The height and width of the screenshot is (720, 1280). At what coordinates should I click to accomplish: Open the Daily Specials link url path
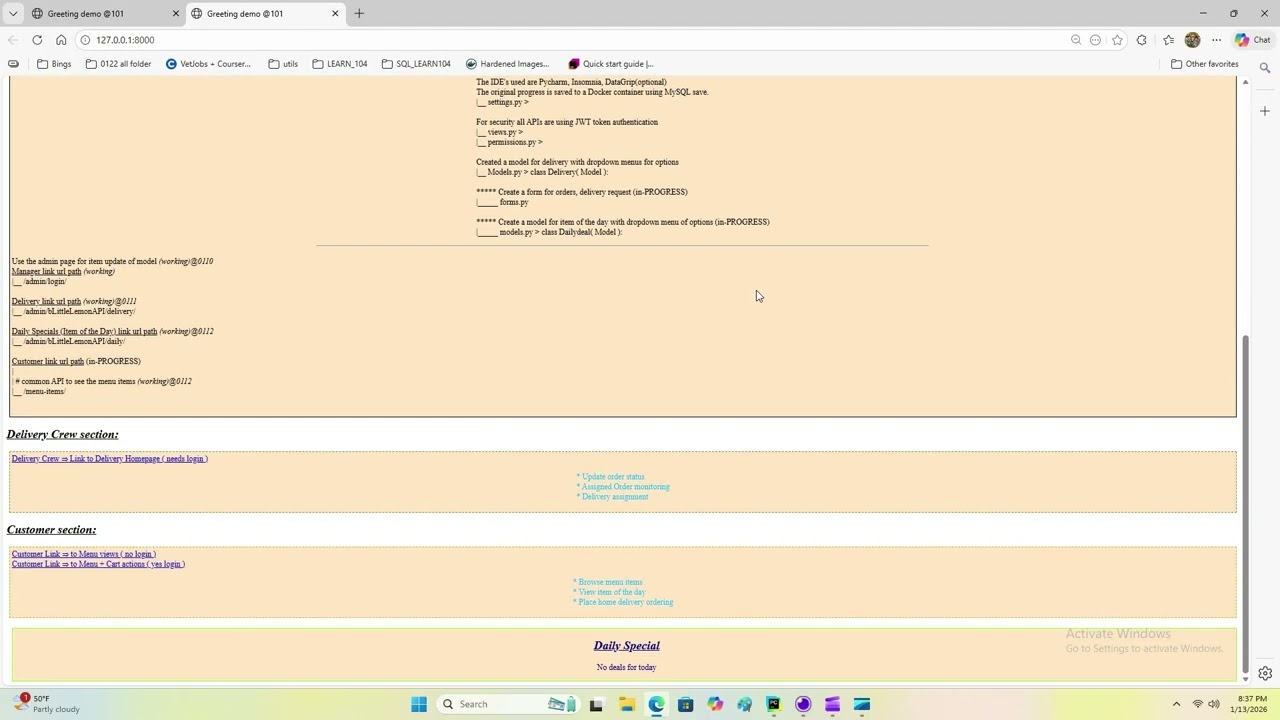pyautogui.click(x=84, y=331)
